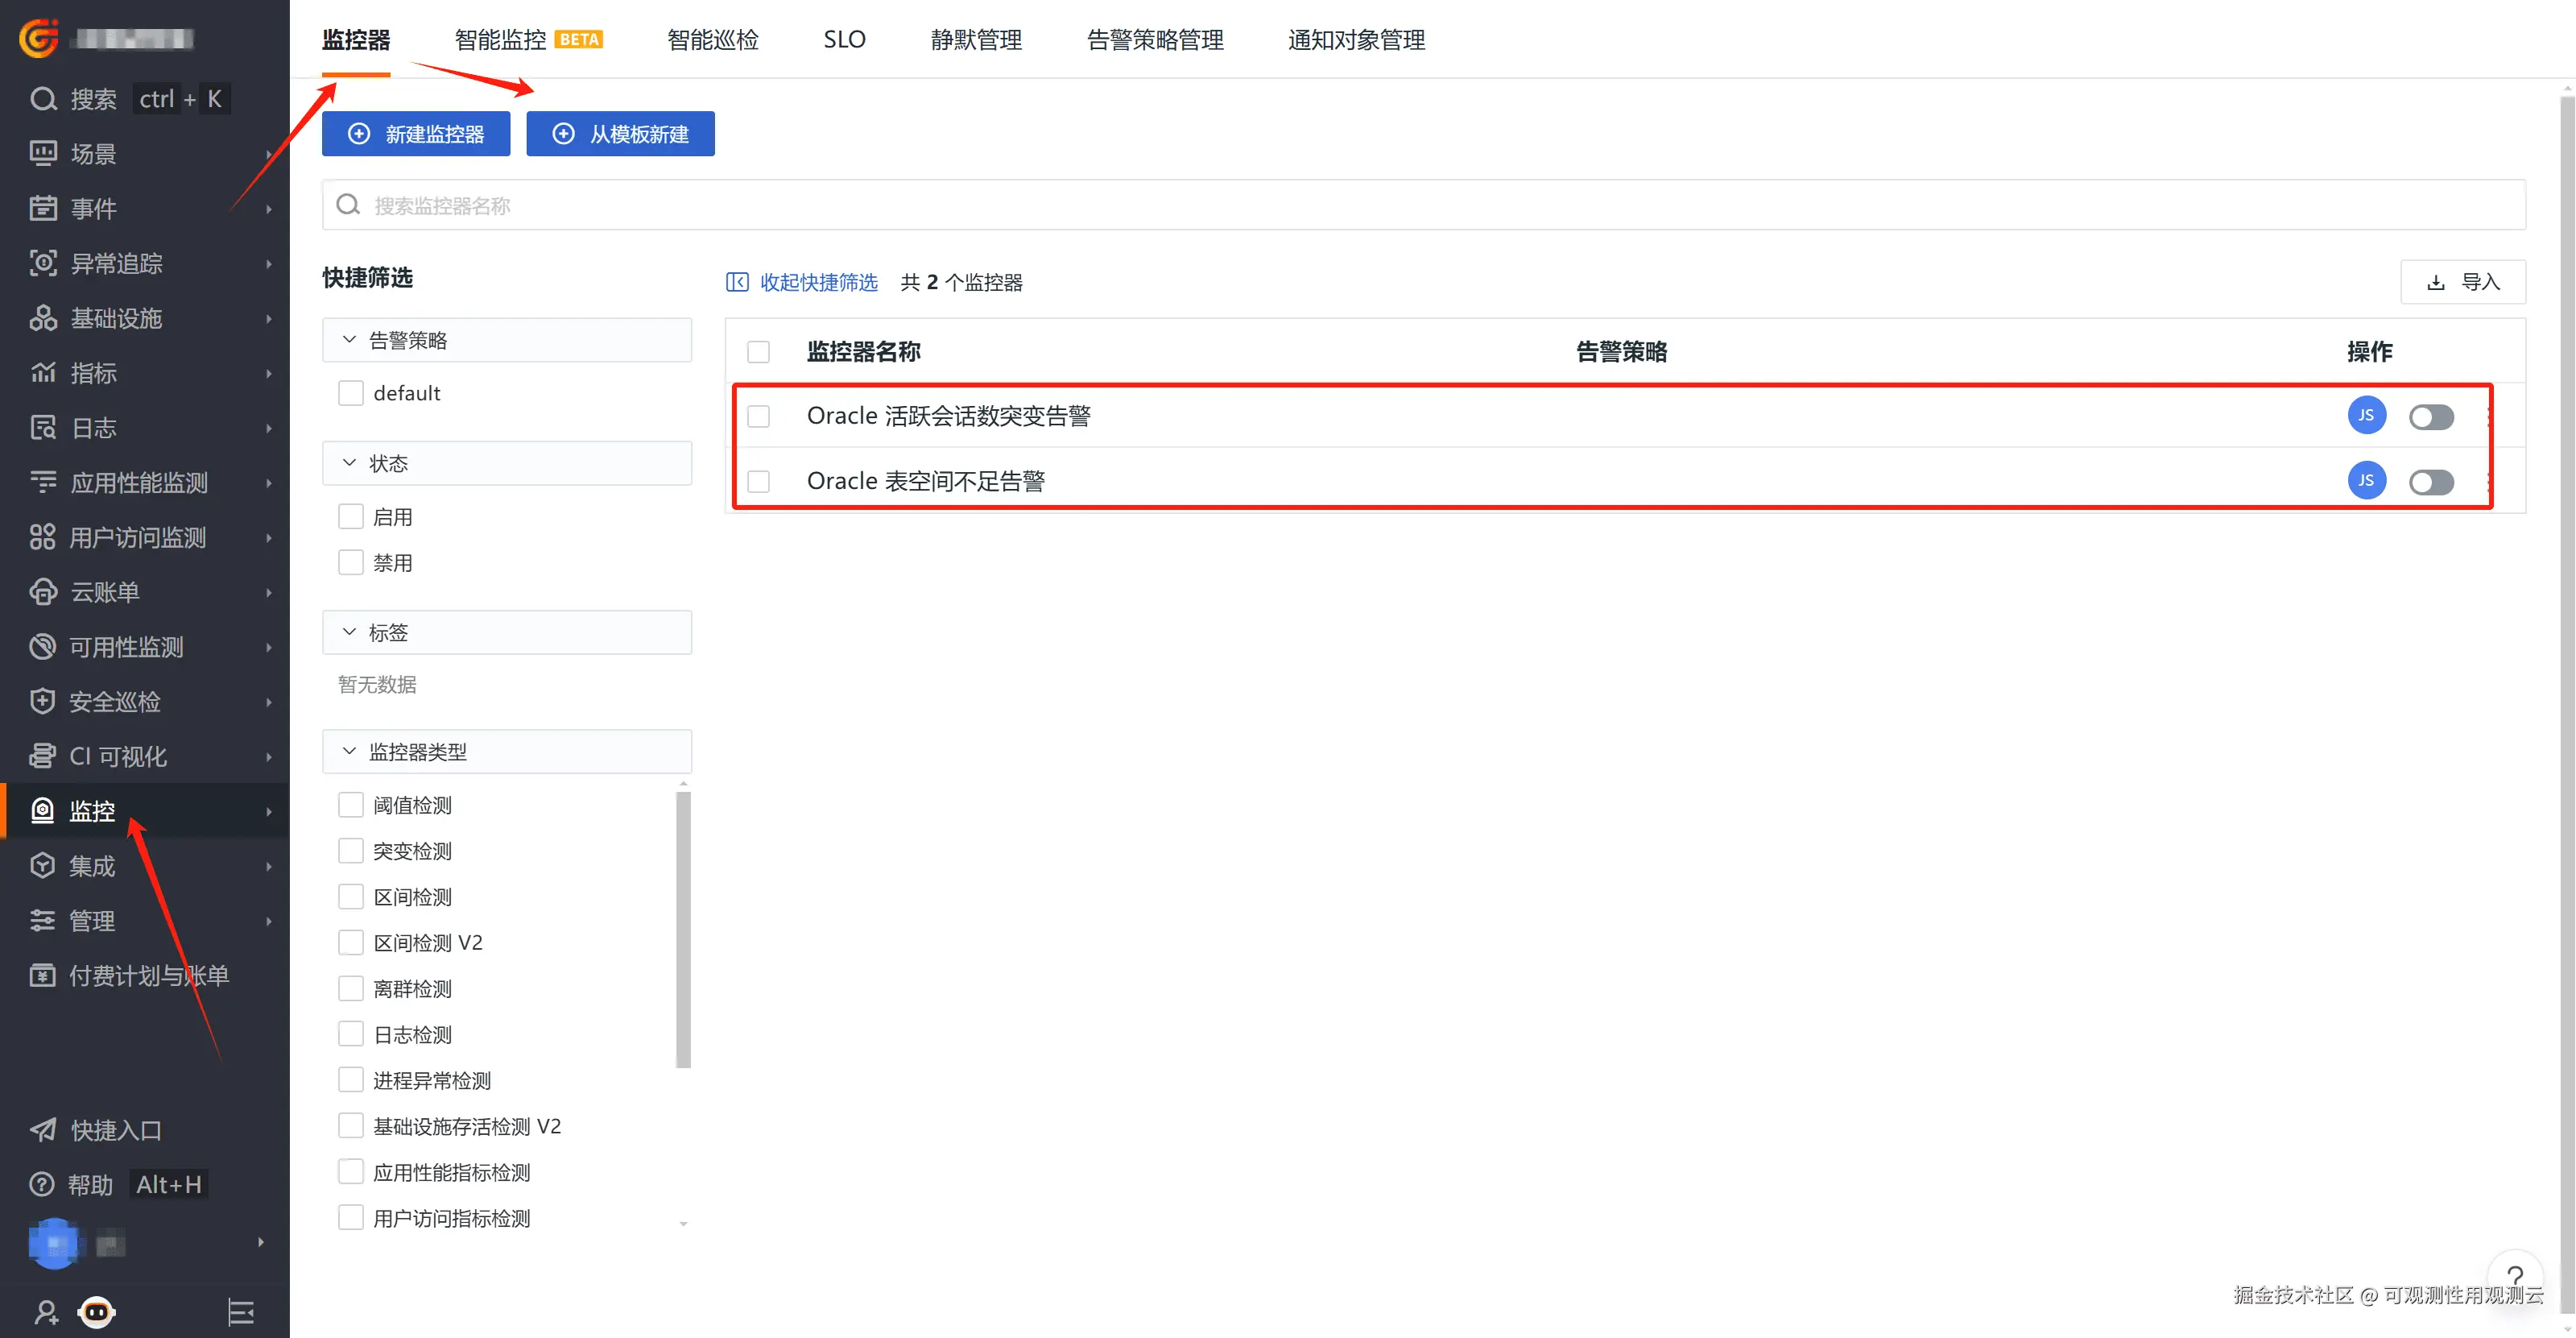Click the robot assistant icon at bottom
This screenshot has width=2576, height=1338.
96,1311
